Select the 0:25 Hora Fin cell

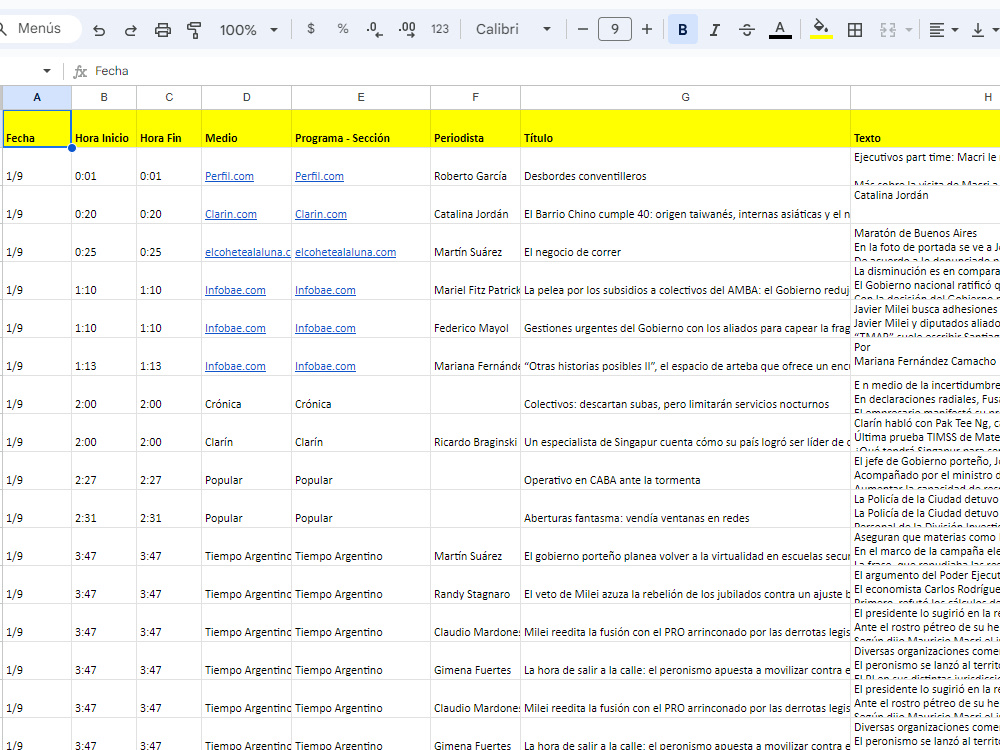(169, 243)
